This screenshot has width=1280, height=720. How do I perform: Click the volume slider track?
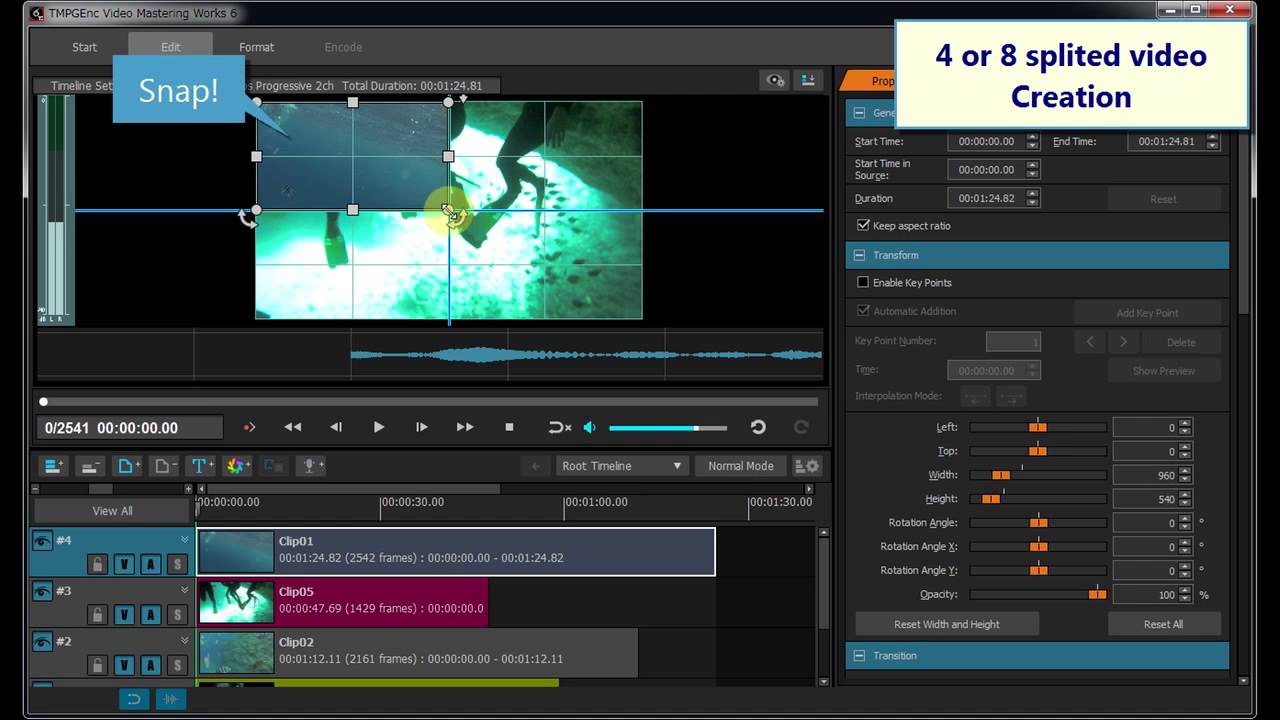(668, 428)
